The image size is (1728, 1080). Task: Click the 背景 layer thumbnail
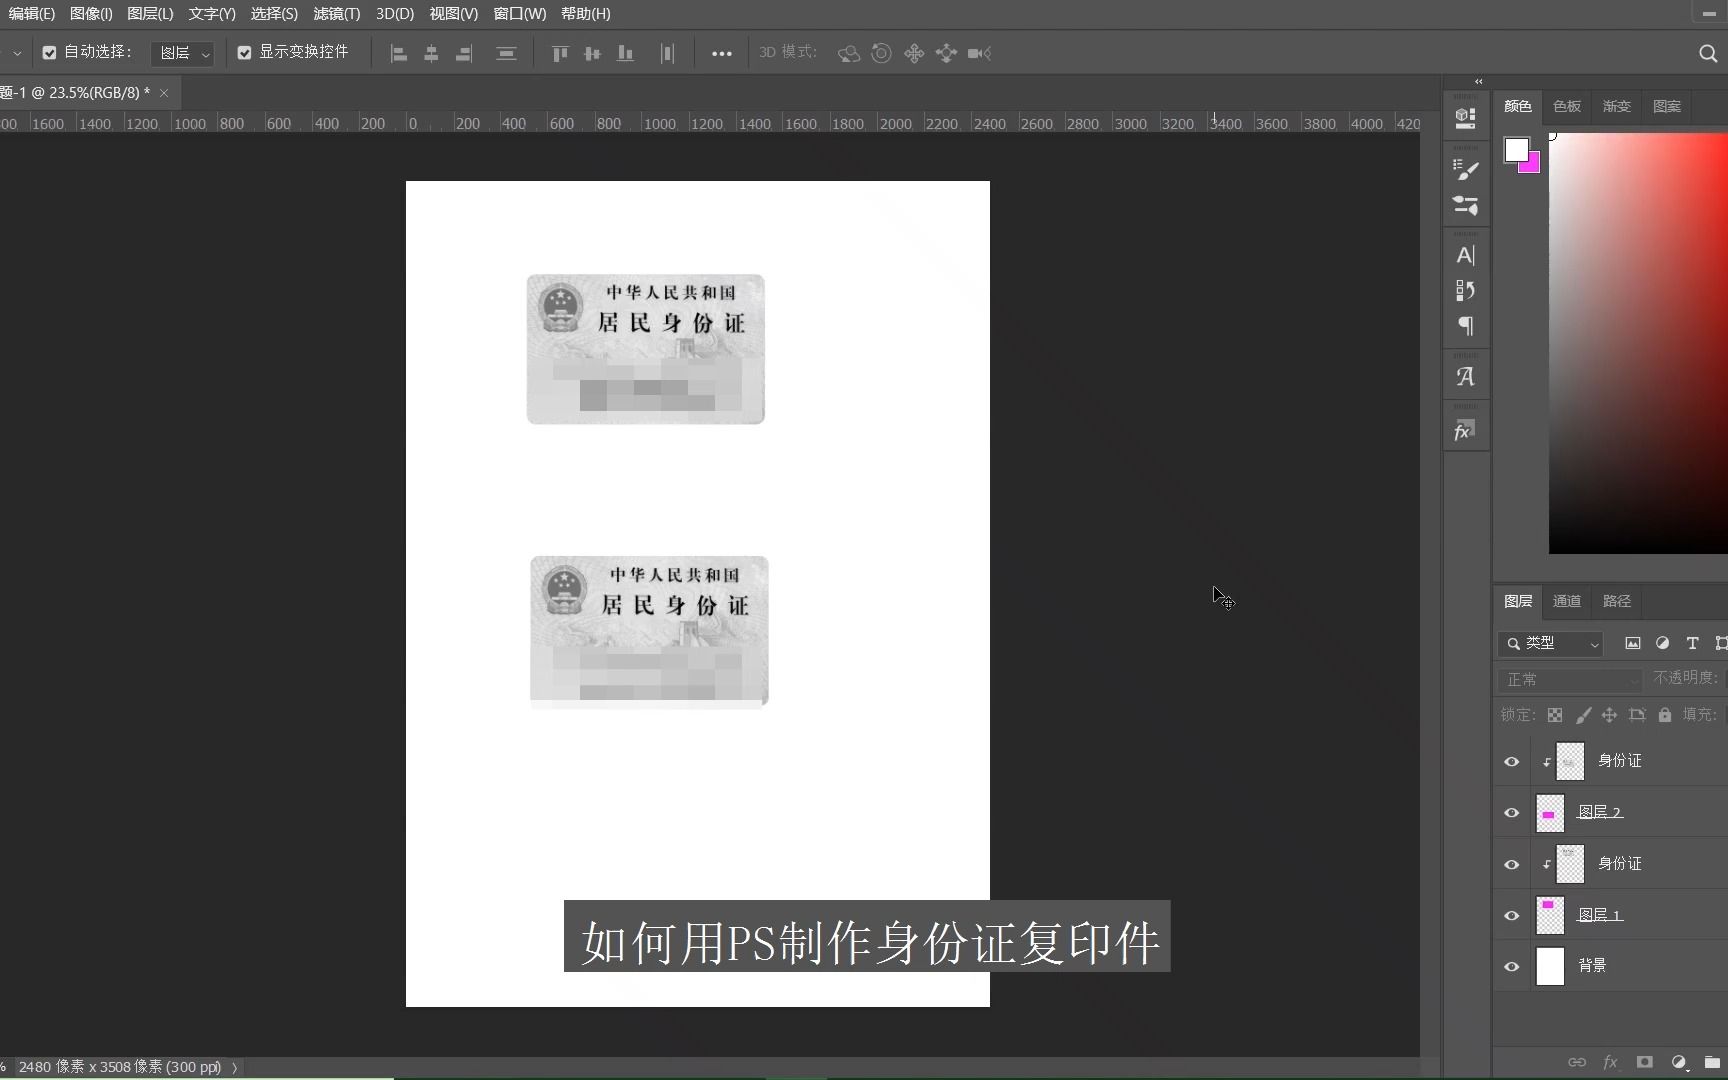pyautogui.click(x=1550, y=966)
